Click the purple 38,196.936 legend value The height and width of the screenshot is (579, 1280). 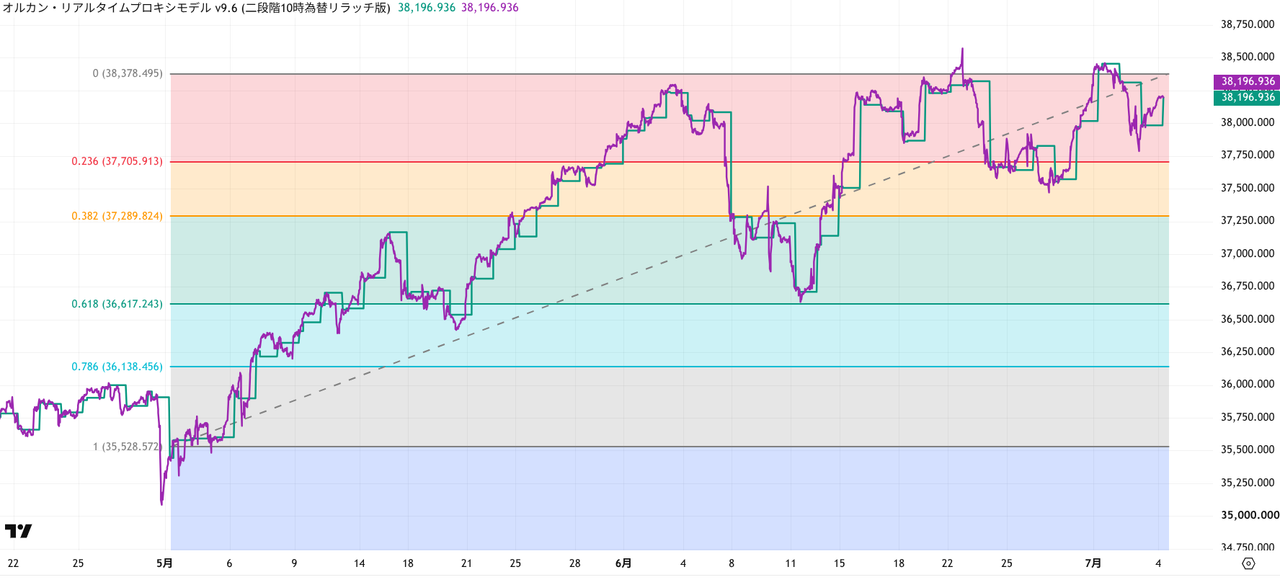click(x=490, y=7)
